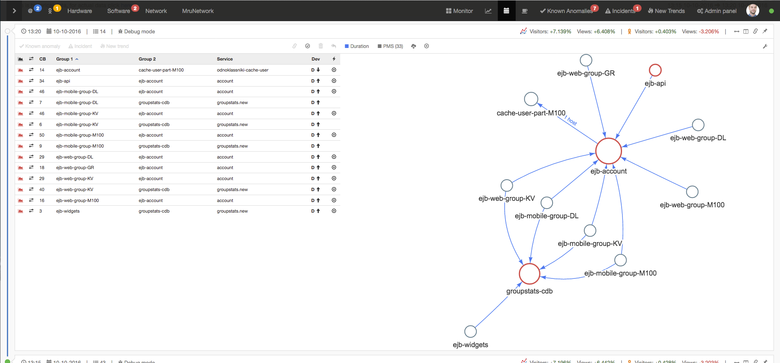Toggle the split-panel layout icon
The width and height of the screenshot is (780, 363).
[x=746, y=31]
